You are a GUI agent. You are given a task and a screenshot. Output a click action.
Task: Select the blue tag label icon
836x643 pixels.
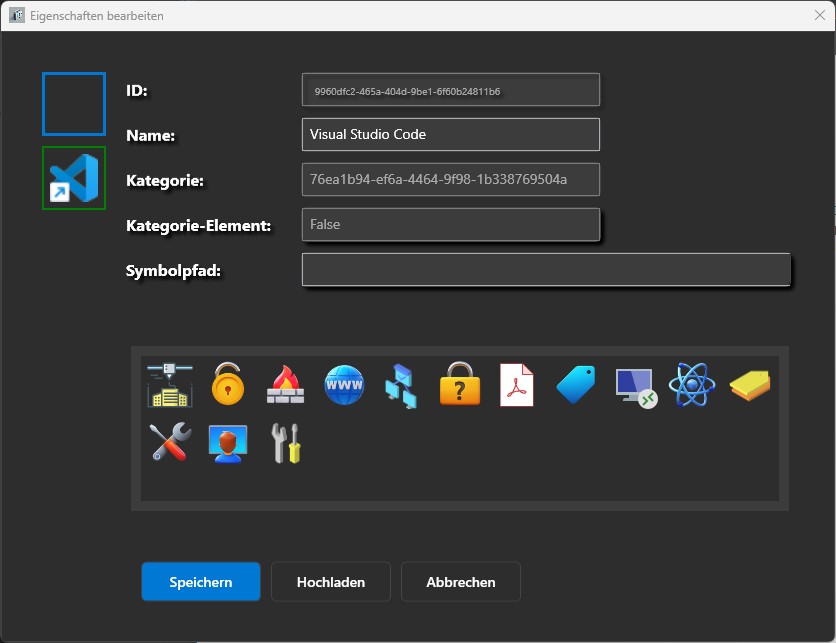575,384
